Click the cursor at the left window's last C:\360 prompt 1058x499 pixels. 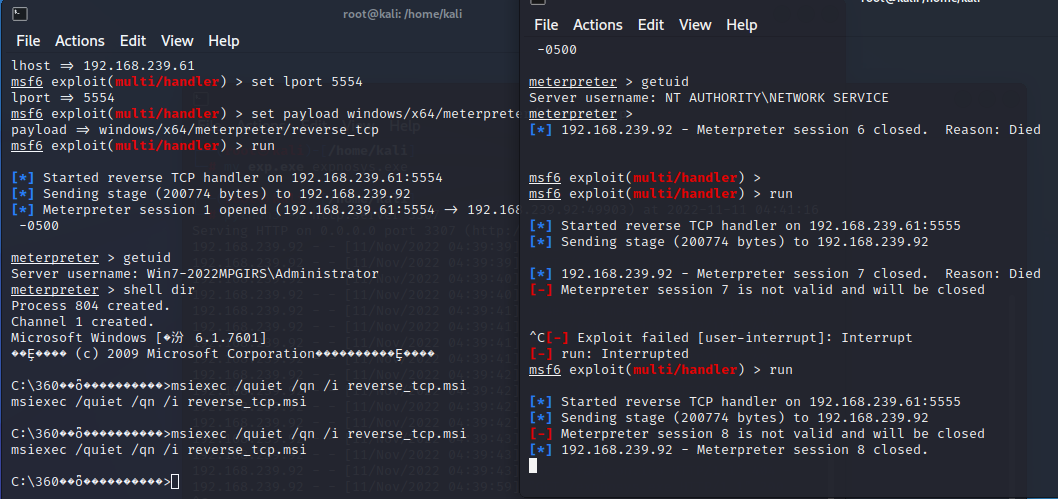click(175, 481)
